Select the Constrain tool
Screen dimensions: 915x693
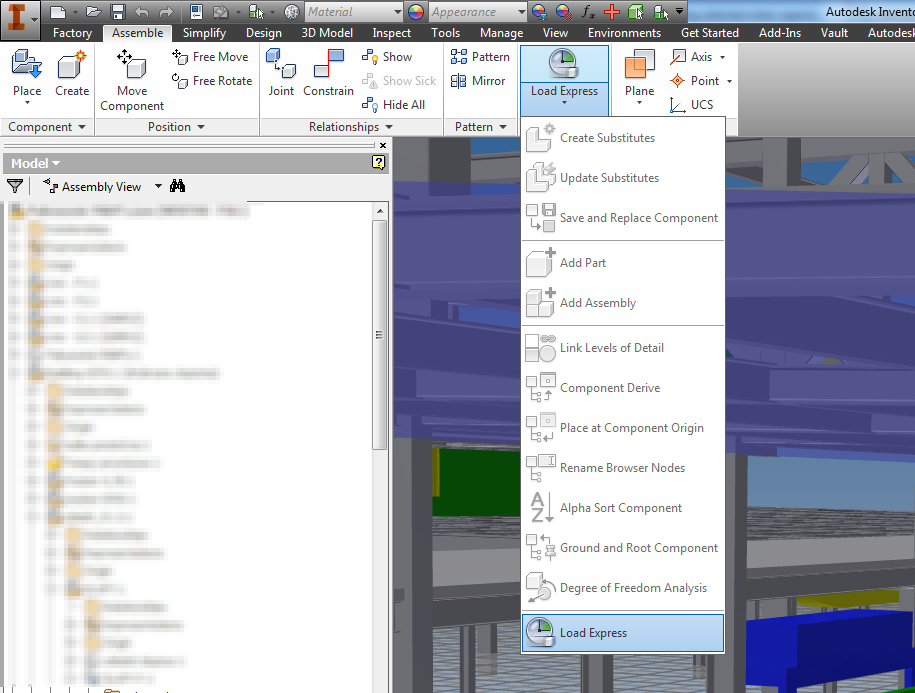pos(328,72)
